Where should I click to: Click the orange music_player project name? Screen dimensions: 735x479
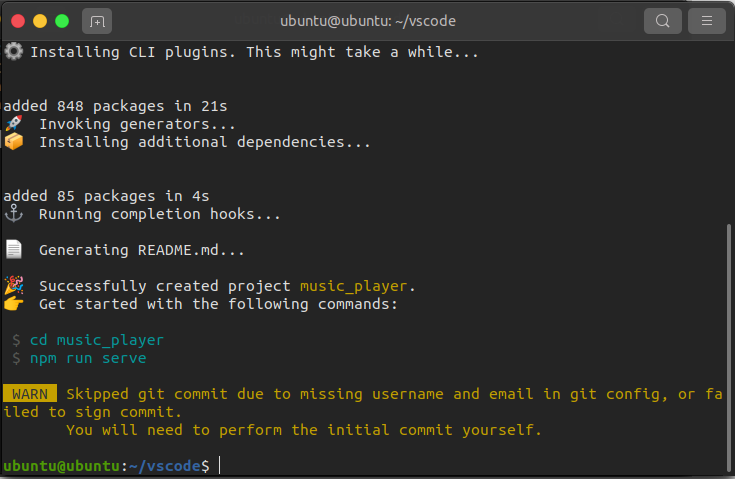pos(354,286)
